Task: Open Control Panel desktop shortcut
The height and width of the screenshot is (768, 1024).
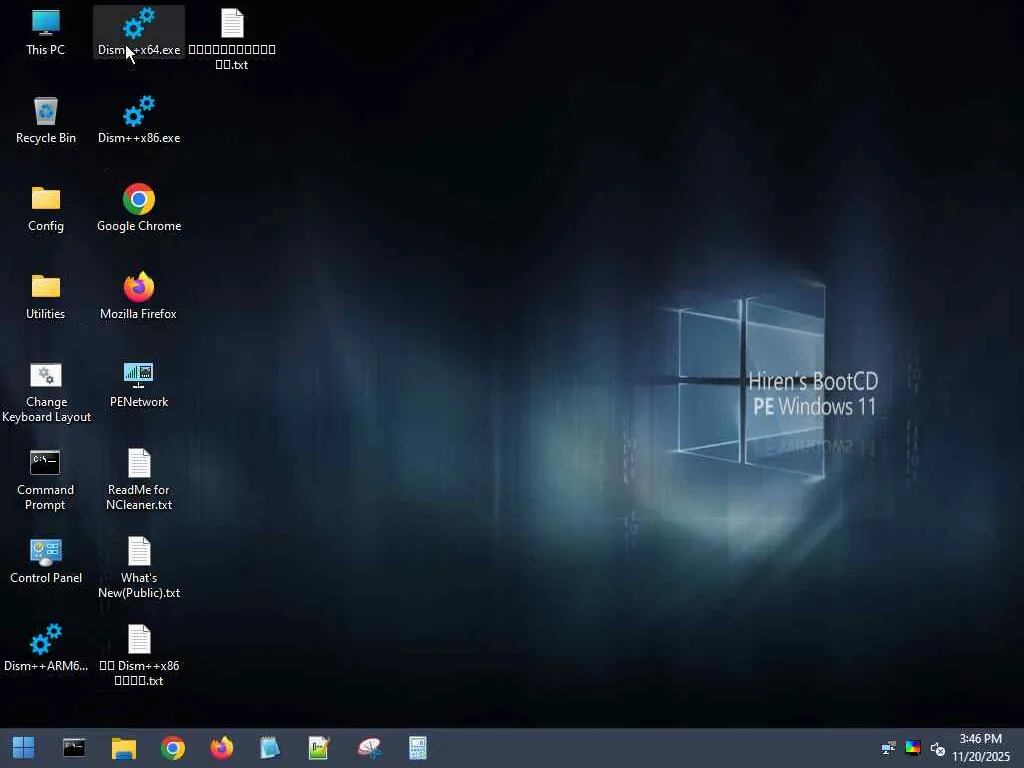Action: (x=46, y=561)
